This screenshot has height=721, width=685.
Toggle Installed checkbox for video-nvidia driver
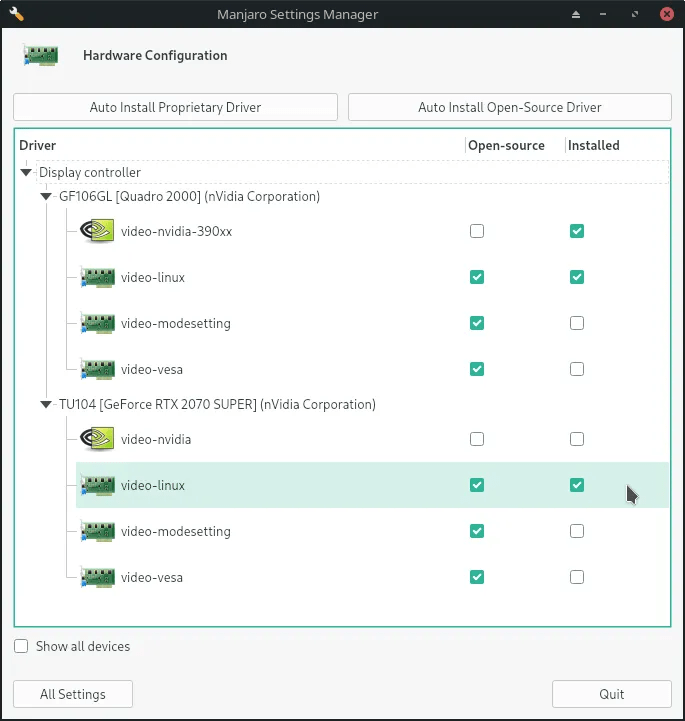(x=577, y=439)
